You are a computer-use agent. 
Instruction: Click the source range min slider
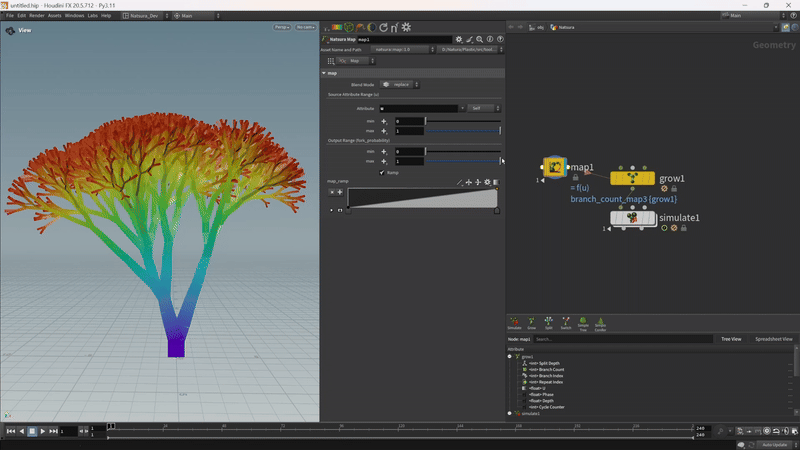pyautogui.click(x=463, y=121)
